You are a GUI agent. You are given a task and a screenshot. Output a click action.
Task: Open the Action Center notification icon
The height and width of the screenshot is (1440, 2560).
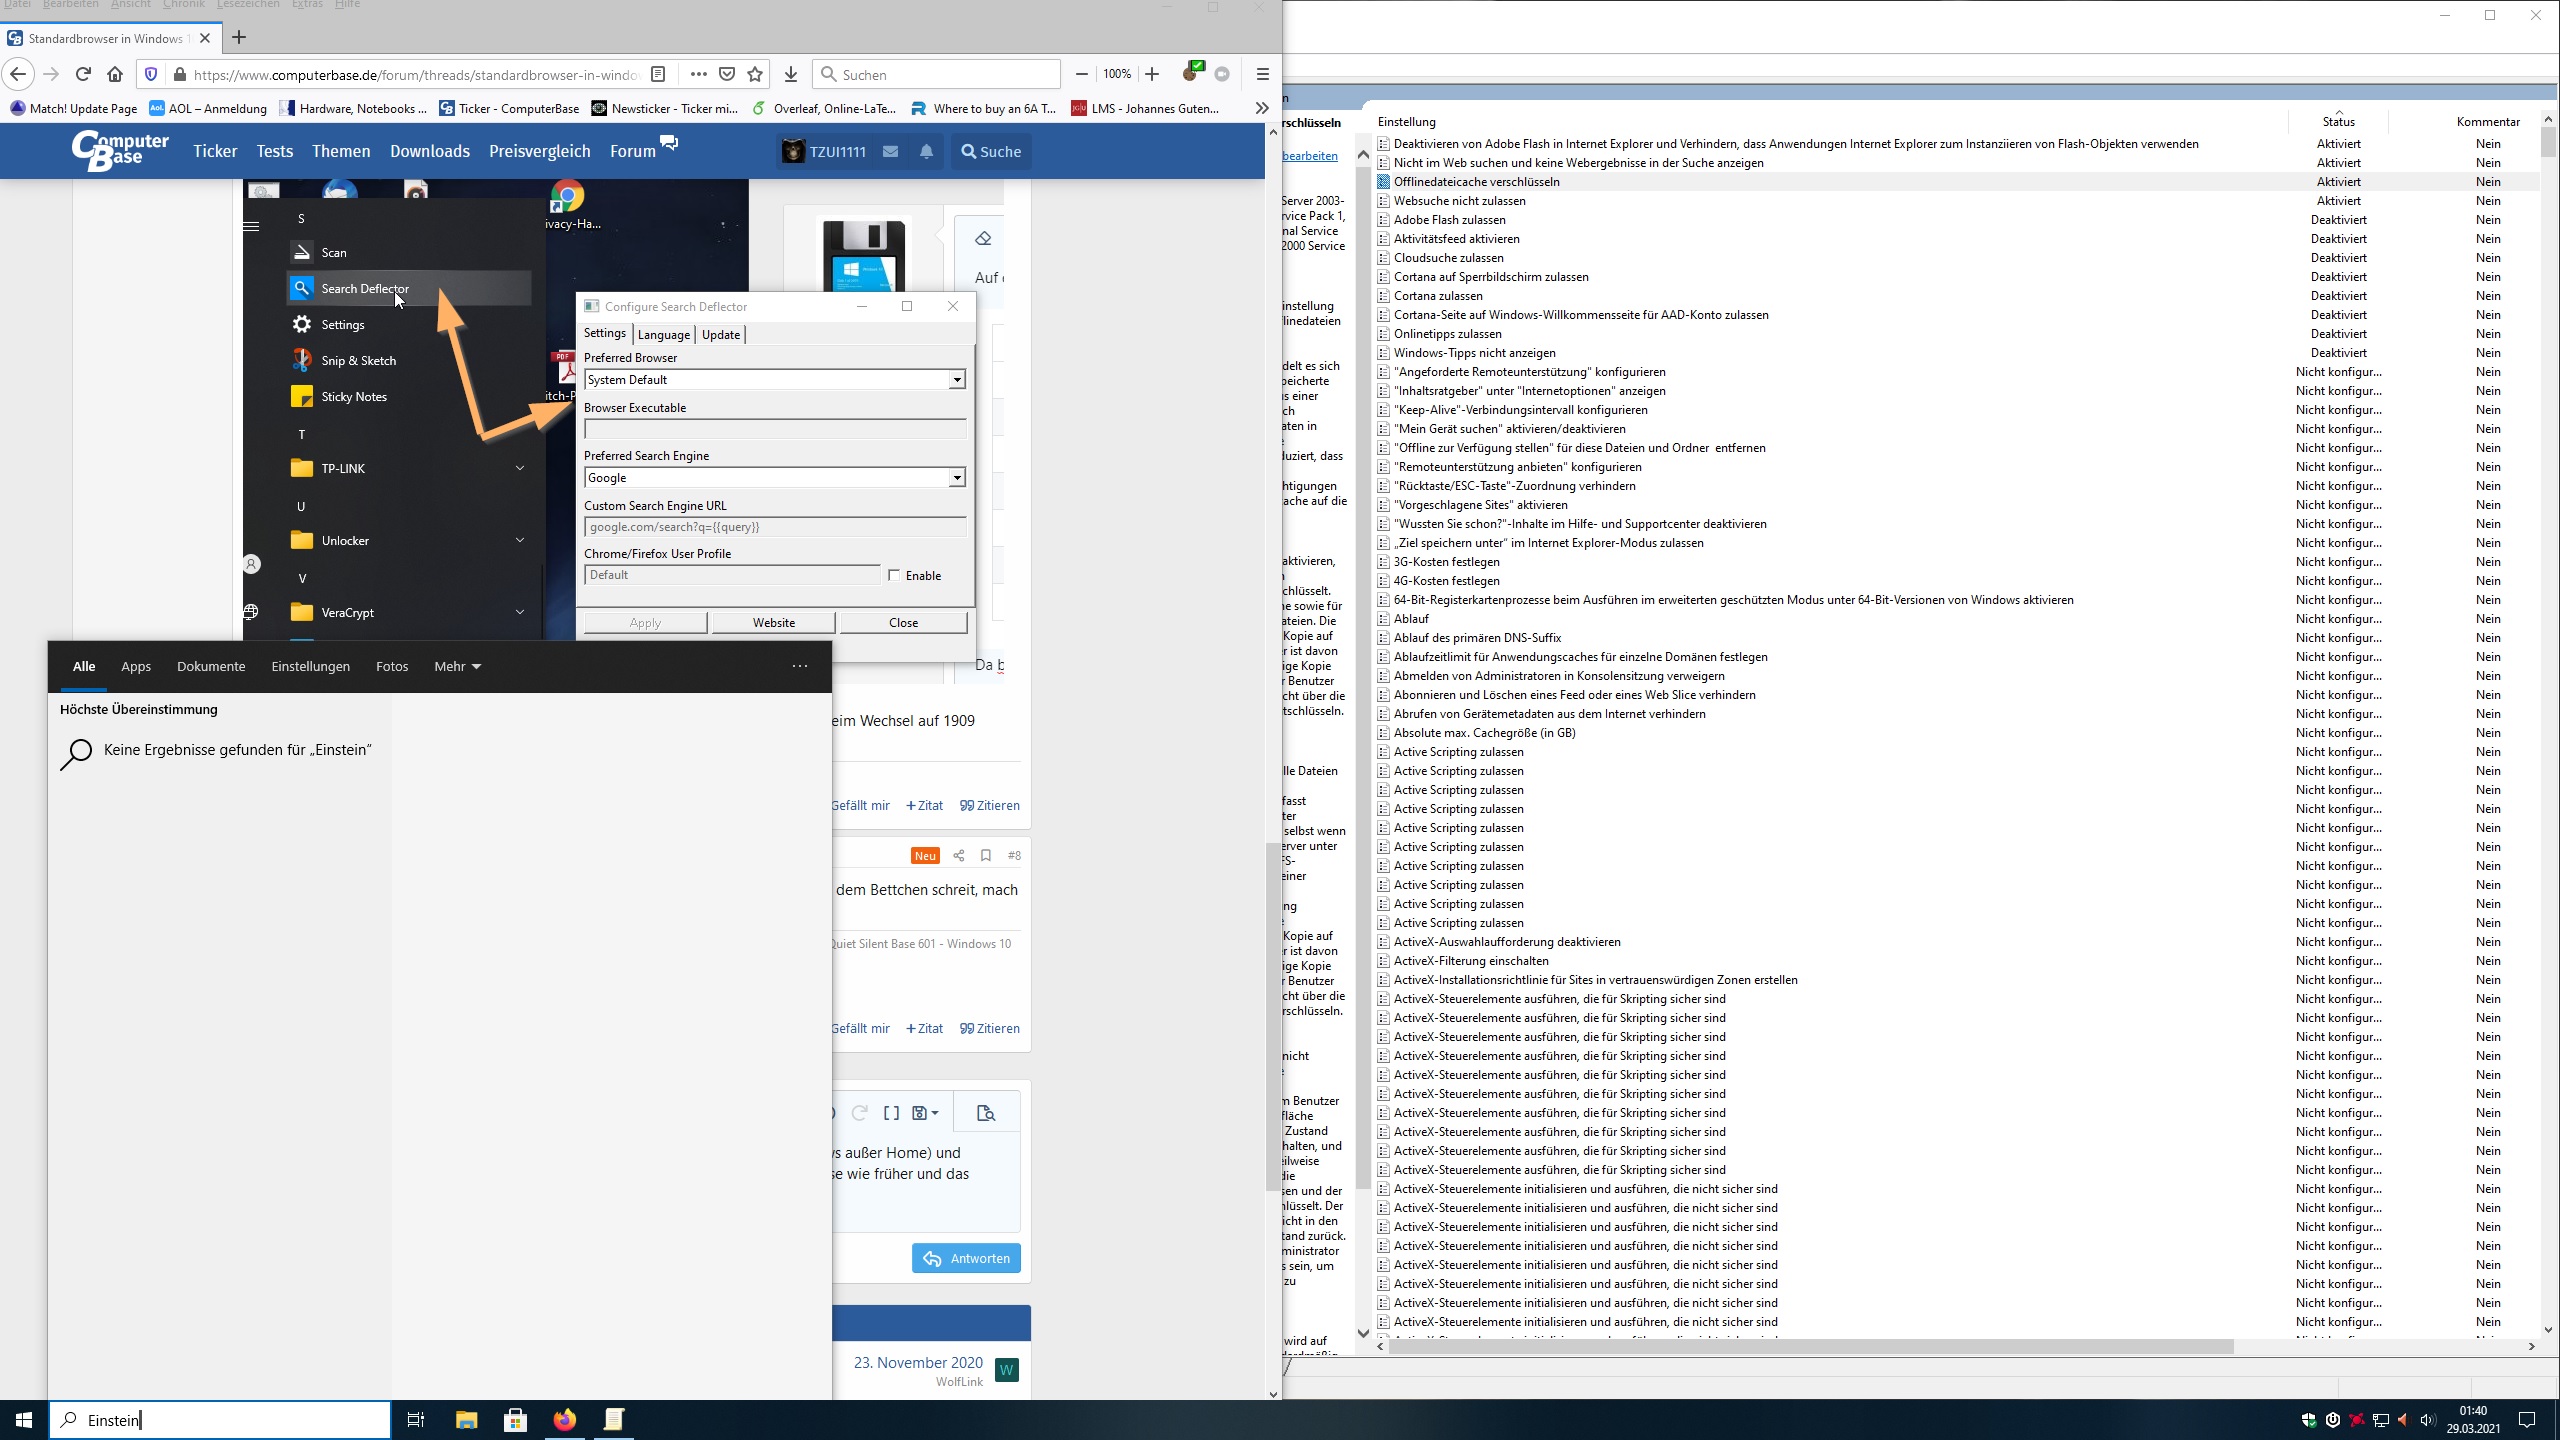[x=2527, y=1420]
